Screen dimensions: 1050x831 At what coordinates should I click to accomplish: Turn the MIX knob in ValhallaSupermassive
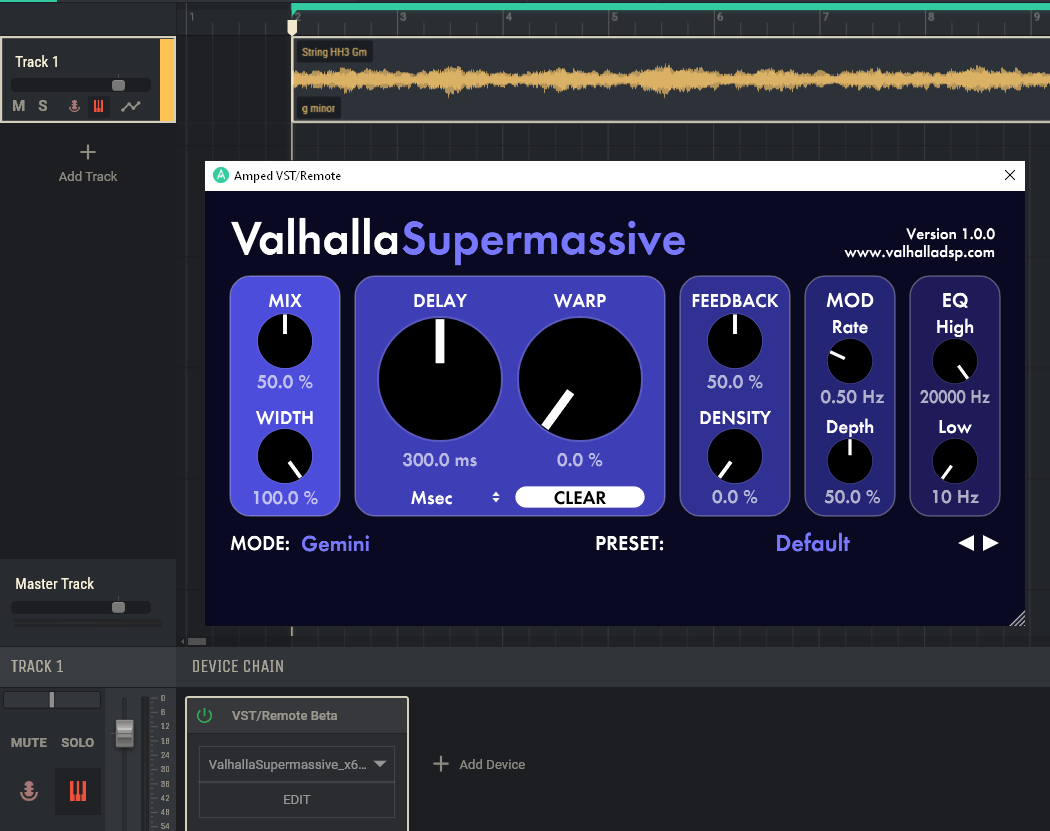pyautogui.click(x=284, y=340)
